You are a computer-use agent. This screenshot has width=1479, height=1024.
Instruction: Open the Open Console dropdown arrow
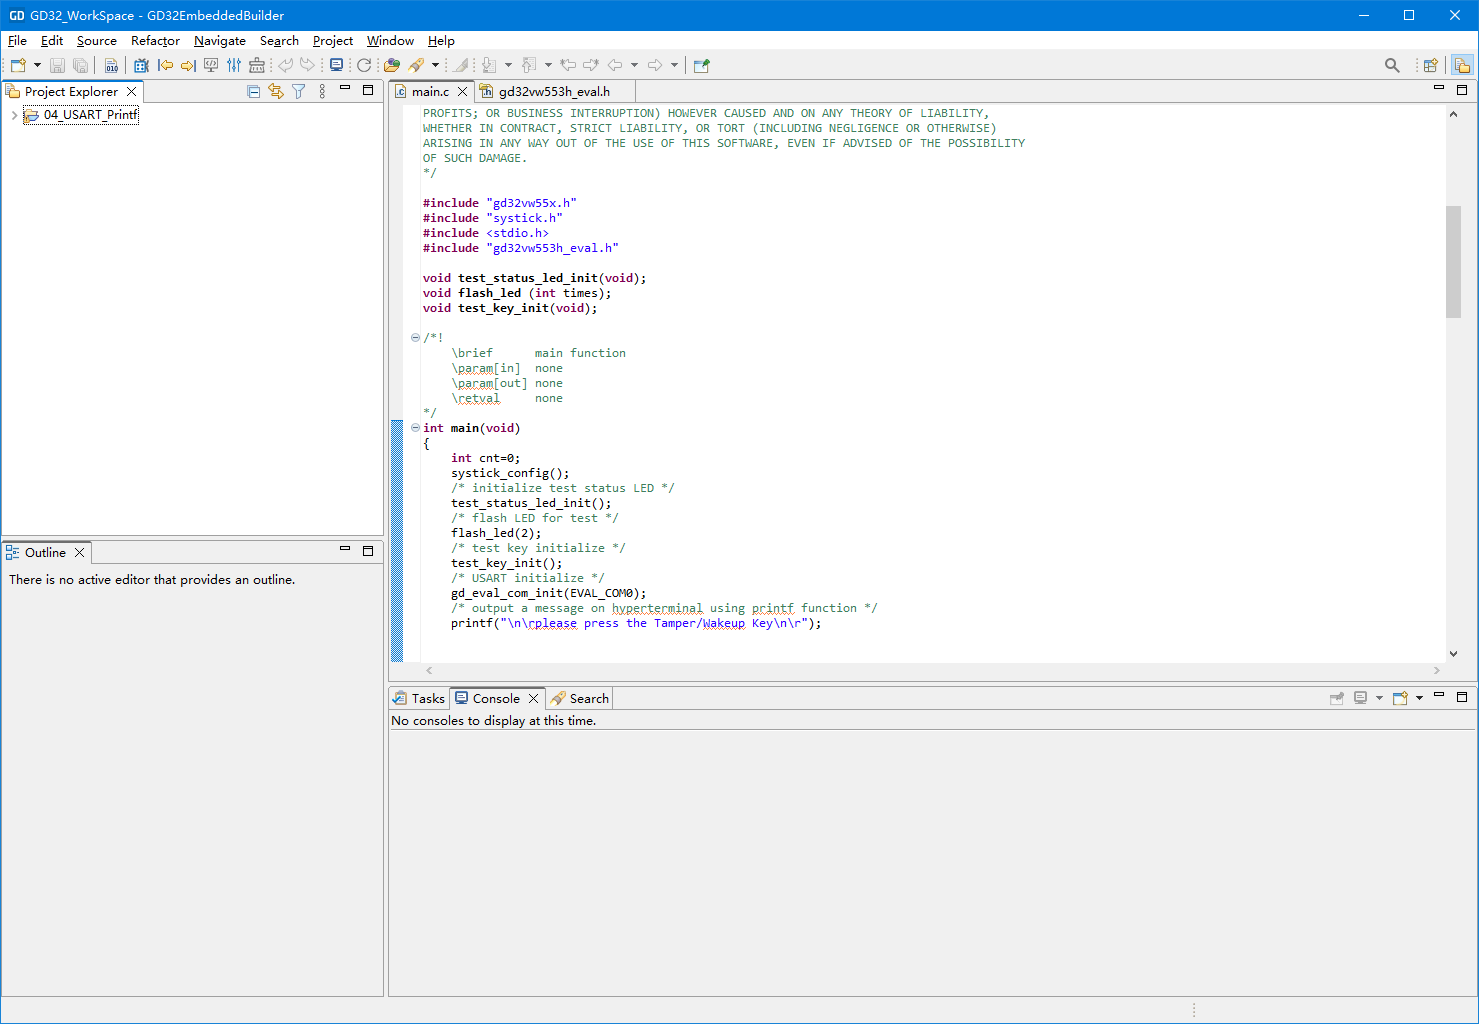[1419, 698]
